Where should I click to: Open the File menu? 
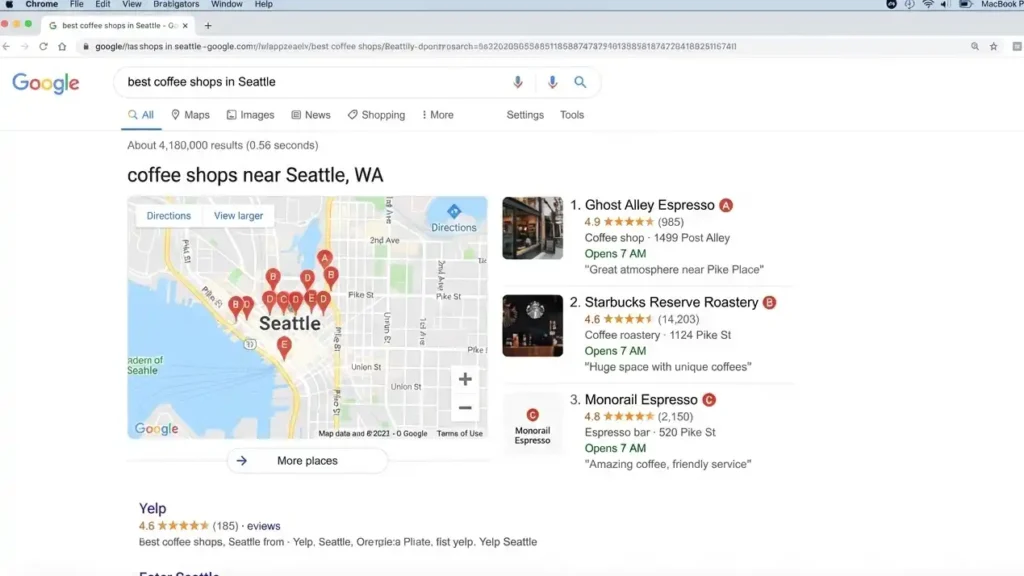(x=76, y=5)
